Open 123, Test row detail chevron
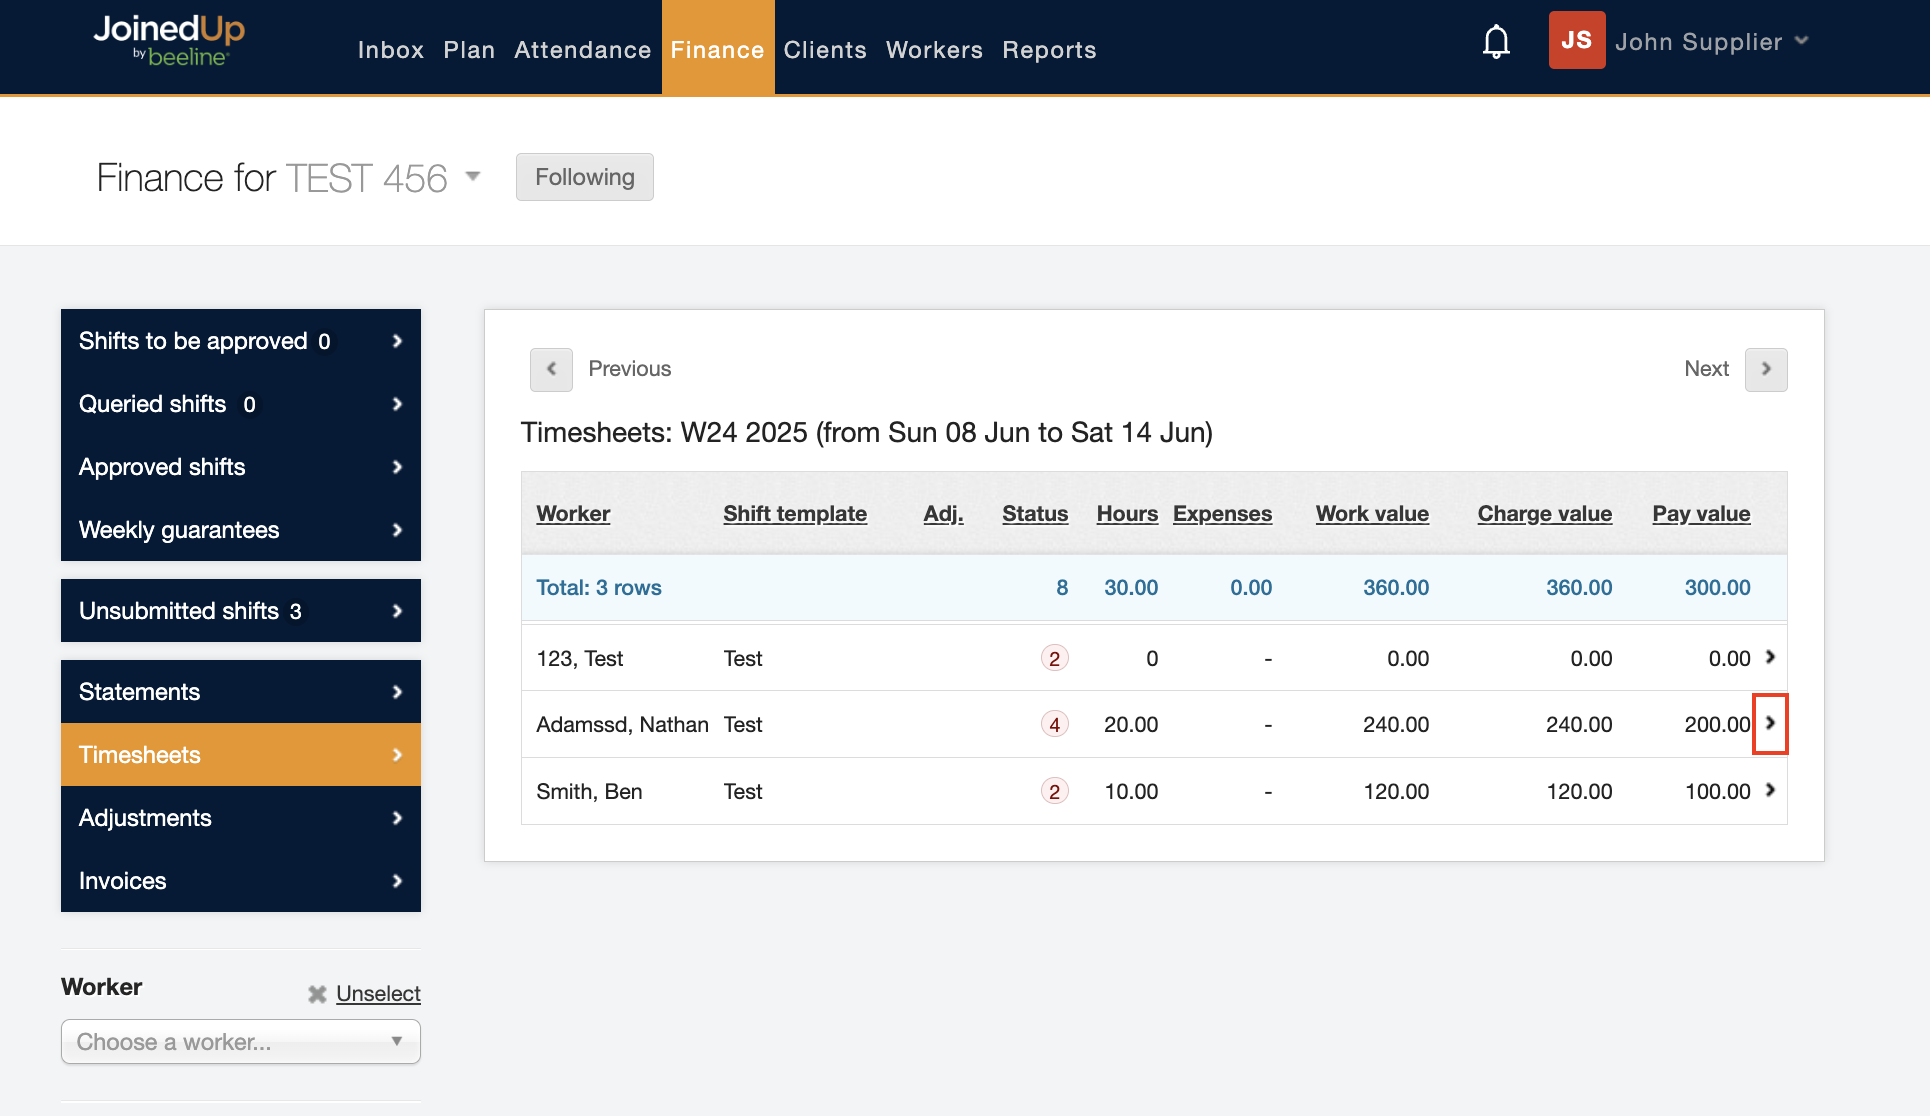Viewport: 1930px width, 1116px height. click(1769, 657)
